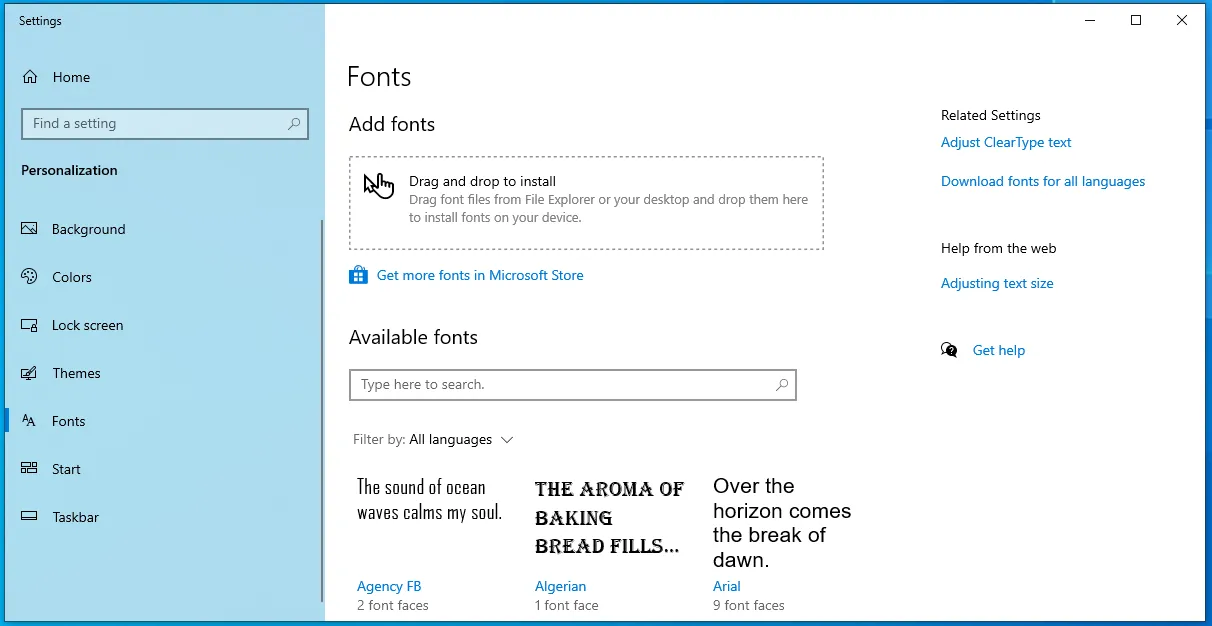Open the Themes settings page
This screenshot has width=1212, height=626.
click(76, 373)
